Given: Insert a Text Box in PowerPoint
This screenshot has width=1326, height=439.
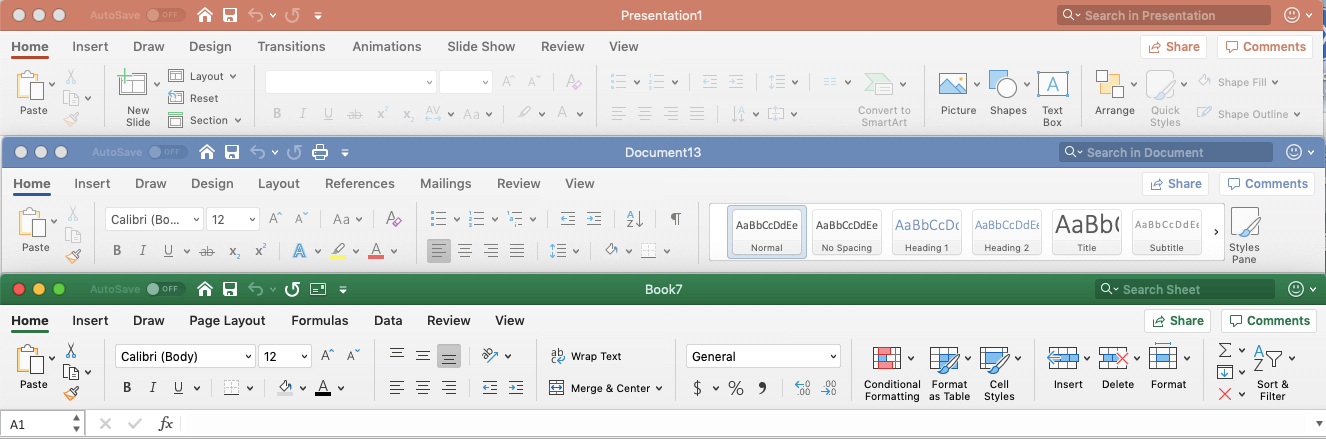Looking at the screenshot, I should [x=1053, y=85].
